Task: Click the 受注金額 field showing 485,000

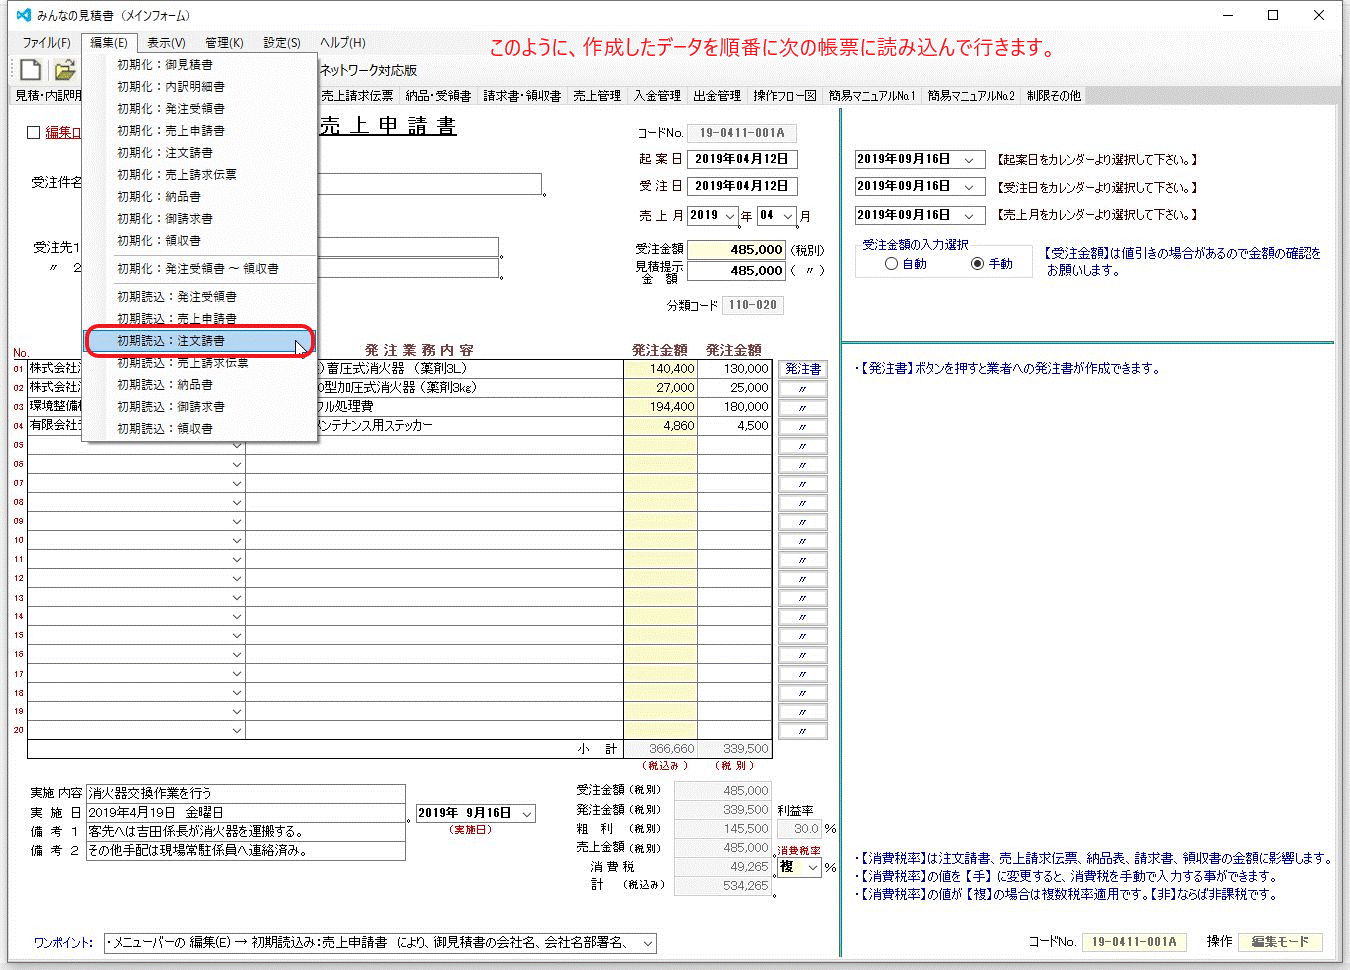Action: point(736,250)
